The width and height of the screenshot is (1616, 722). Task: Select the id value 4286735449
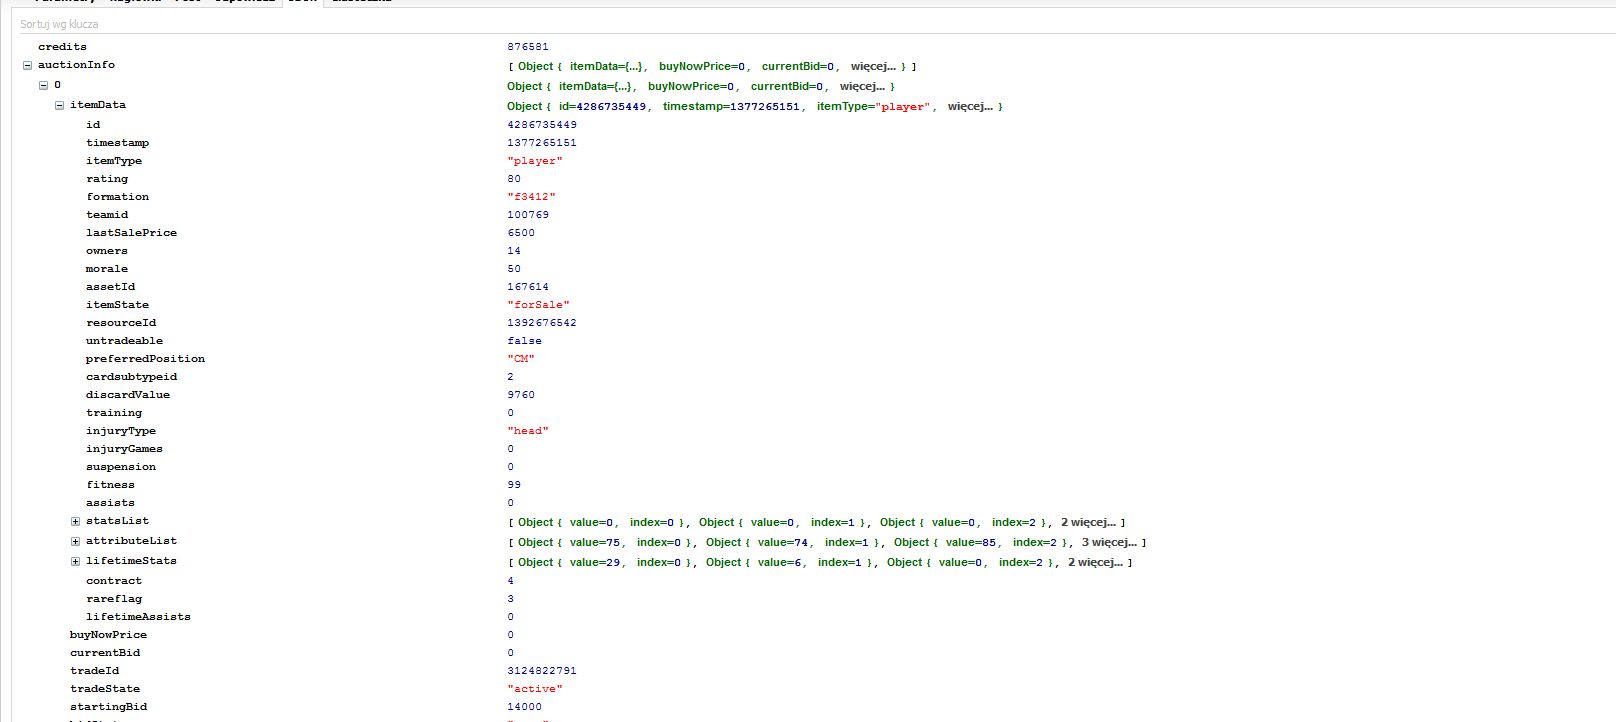click(542, 125)
